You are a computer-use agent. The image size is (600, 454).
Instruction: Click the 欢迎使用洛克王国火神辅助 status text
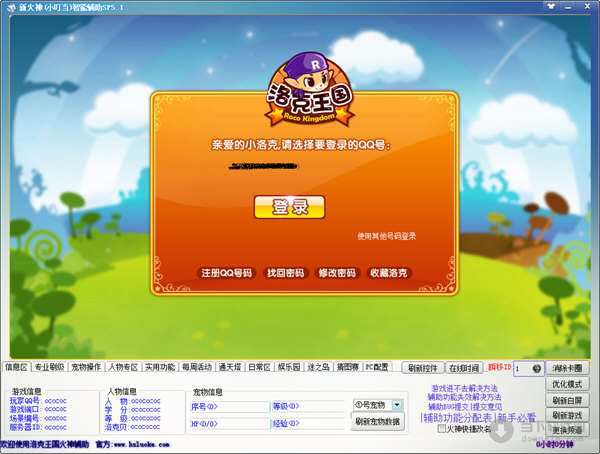click(45, 444)
